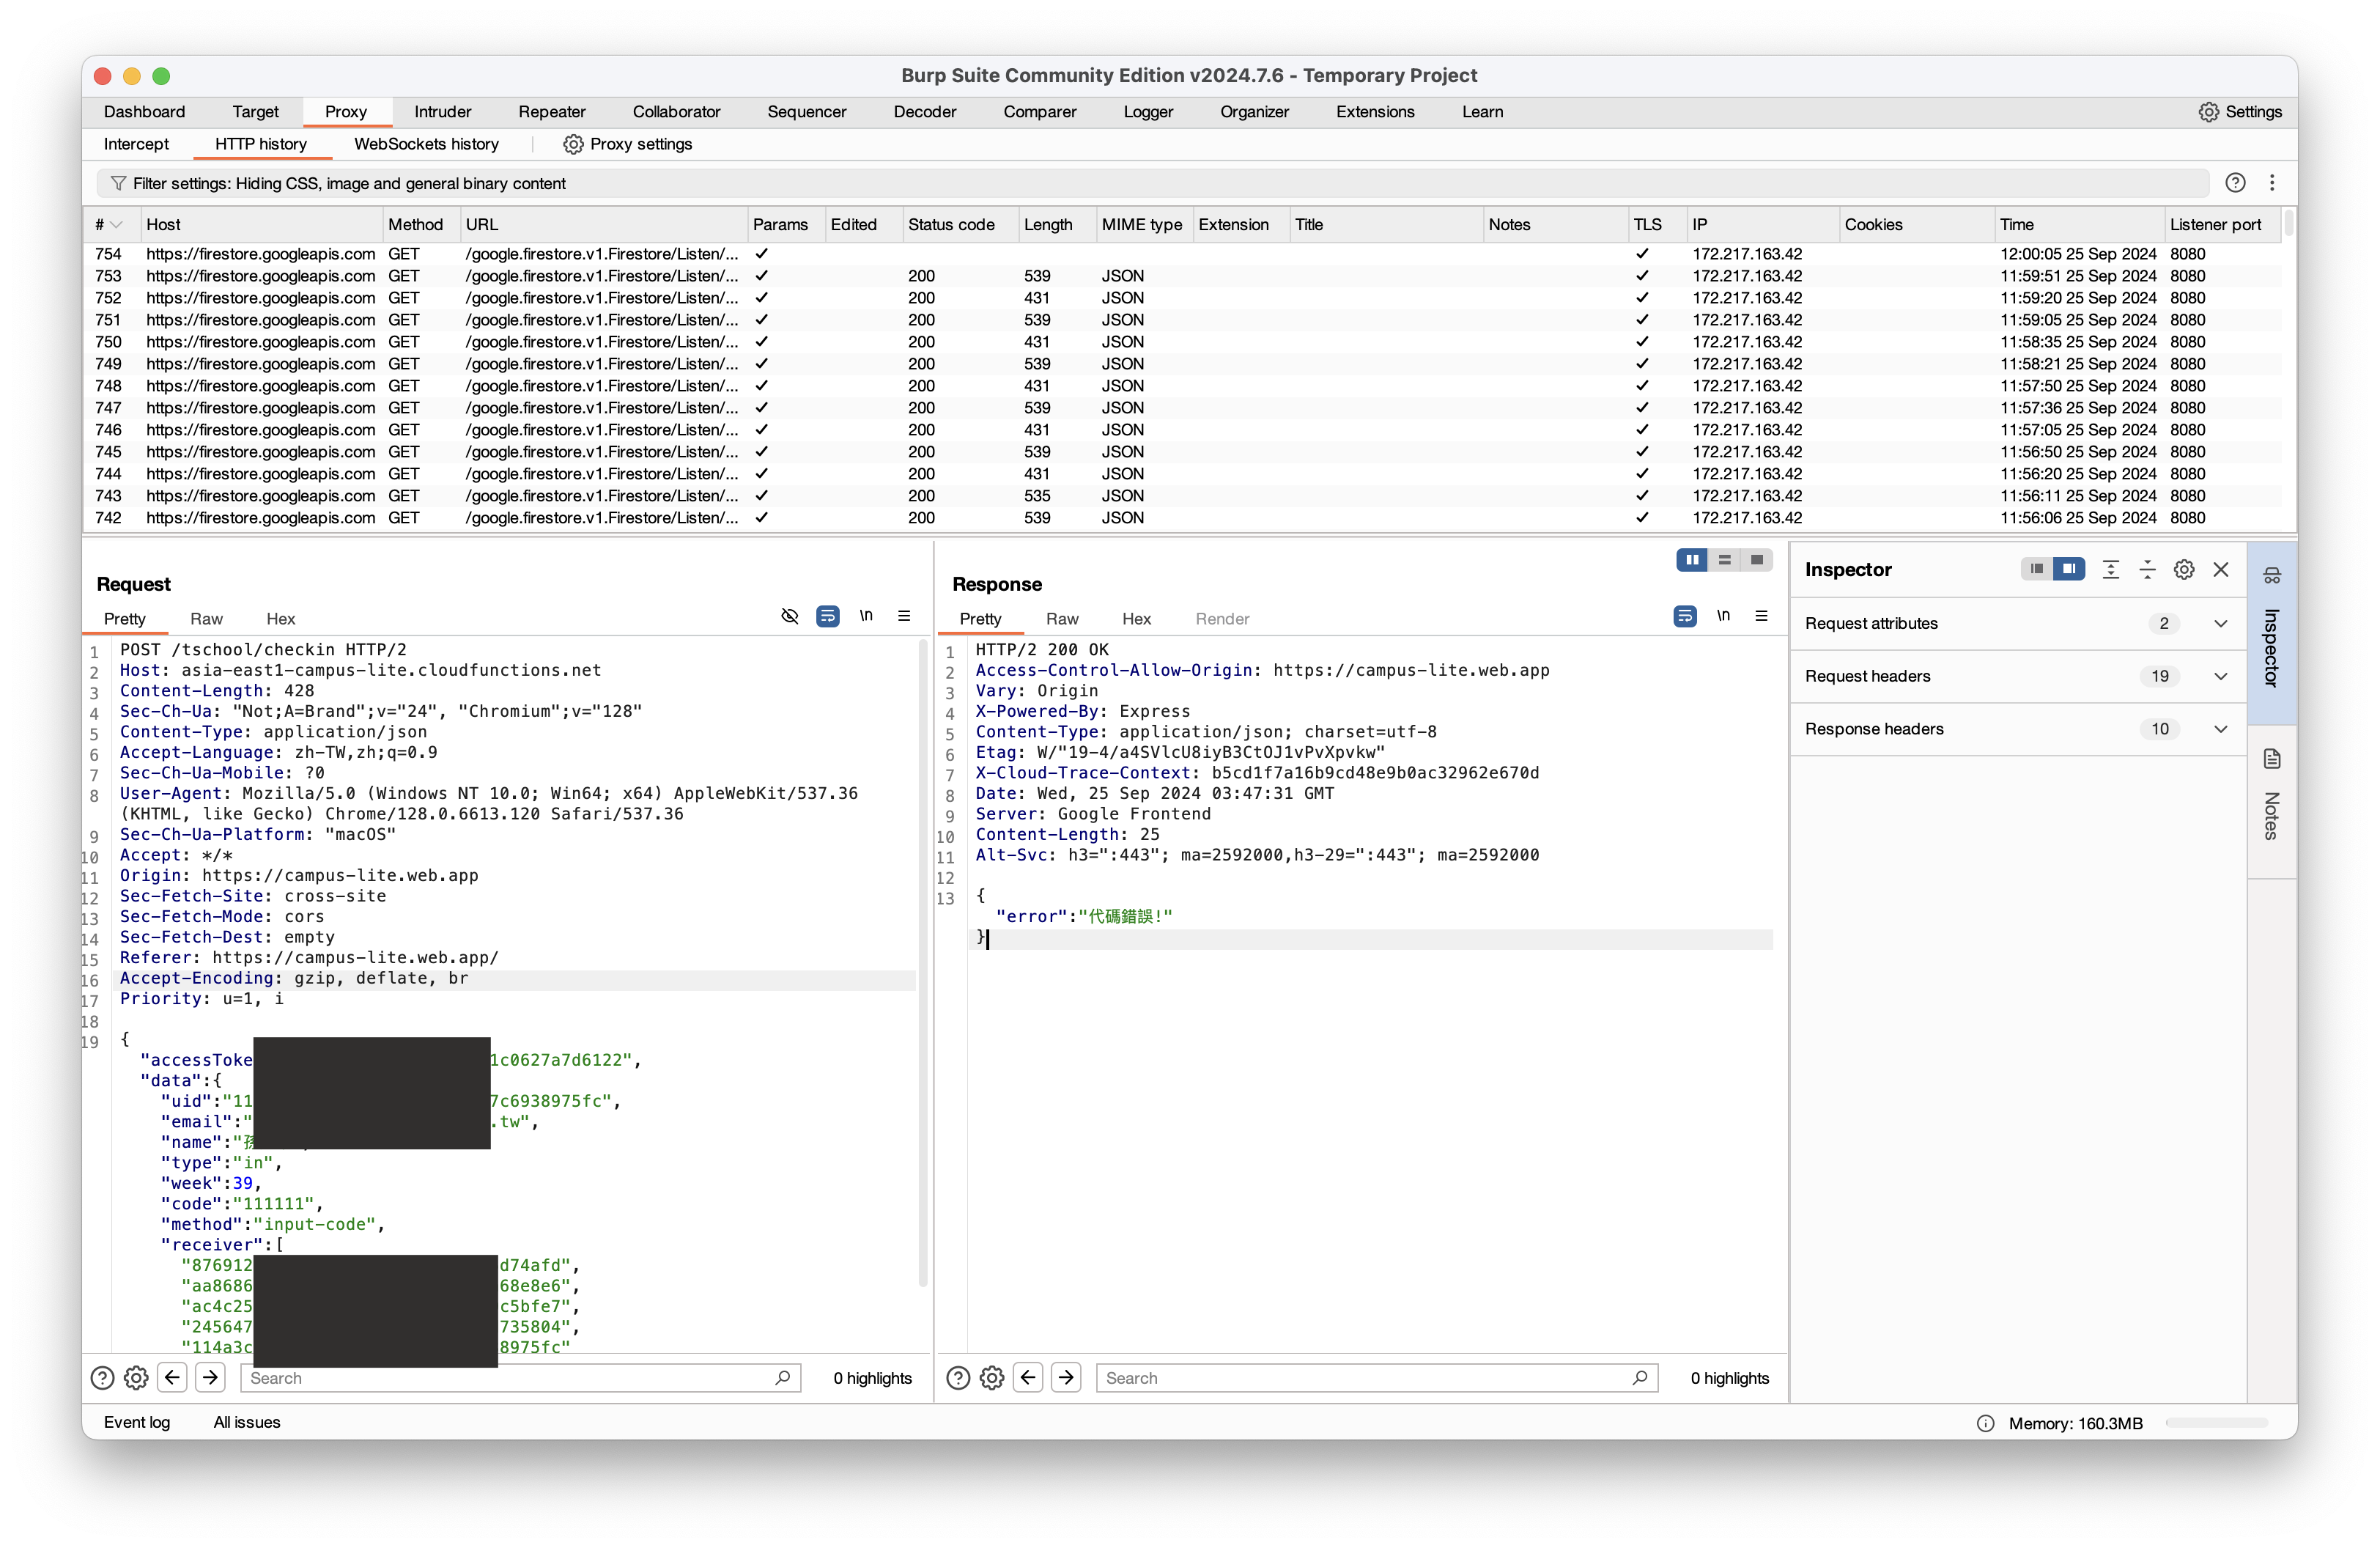Go to previous match in Response search
Image resolution: width=2380 pixels, height=1548 pixels.
pyautogui.click(x=1028, y=1378)
